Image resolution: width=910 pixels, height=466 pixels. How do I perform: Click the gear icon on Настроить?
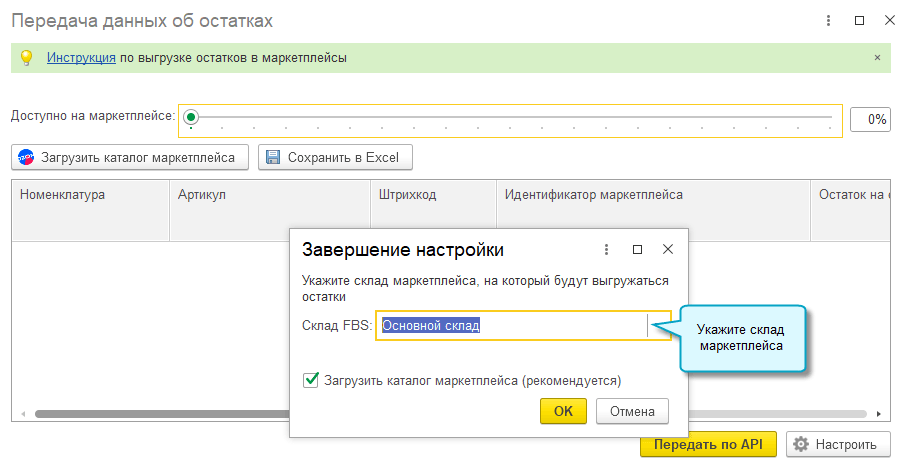click(801, 445)
